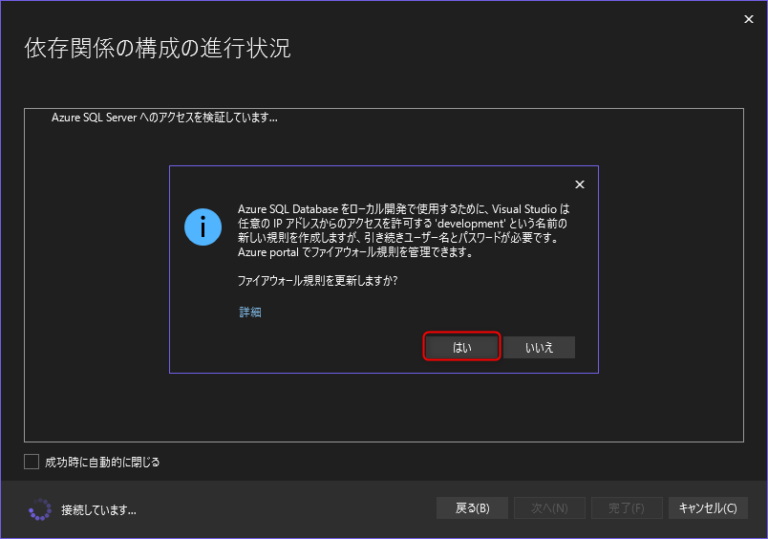
Task: Select the Azure SQL Server access verification log line
Action: [164, 118]
